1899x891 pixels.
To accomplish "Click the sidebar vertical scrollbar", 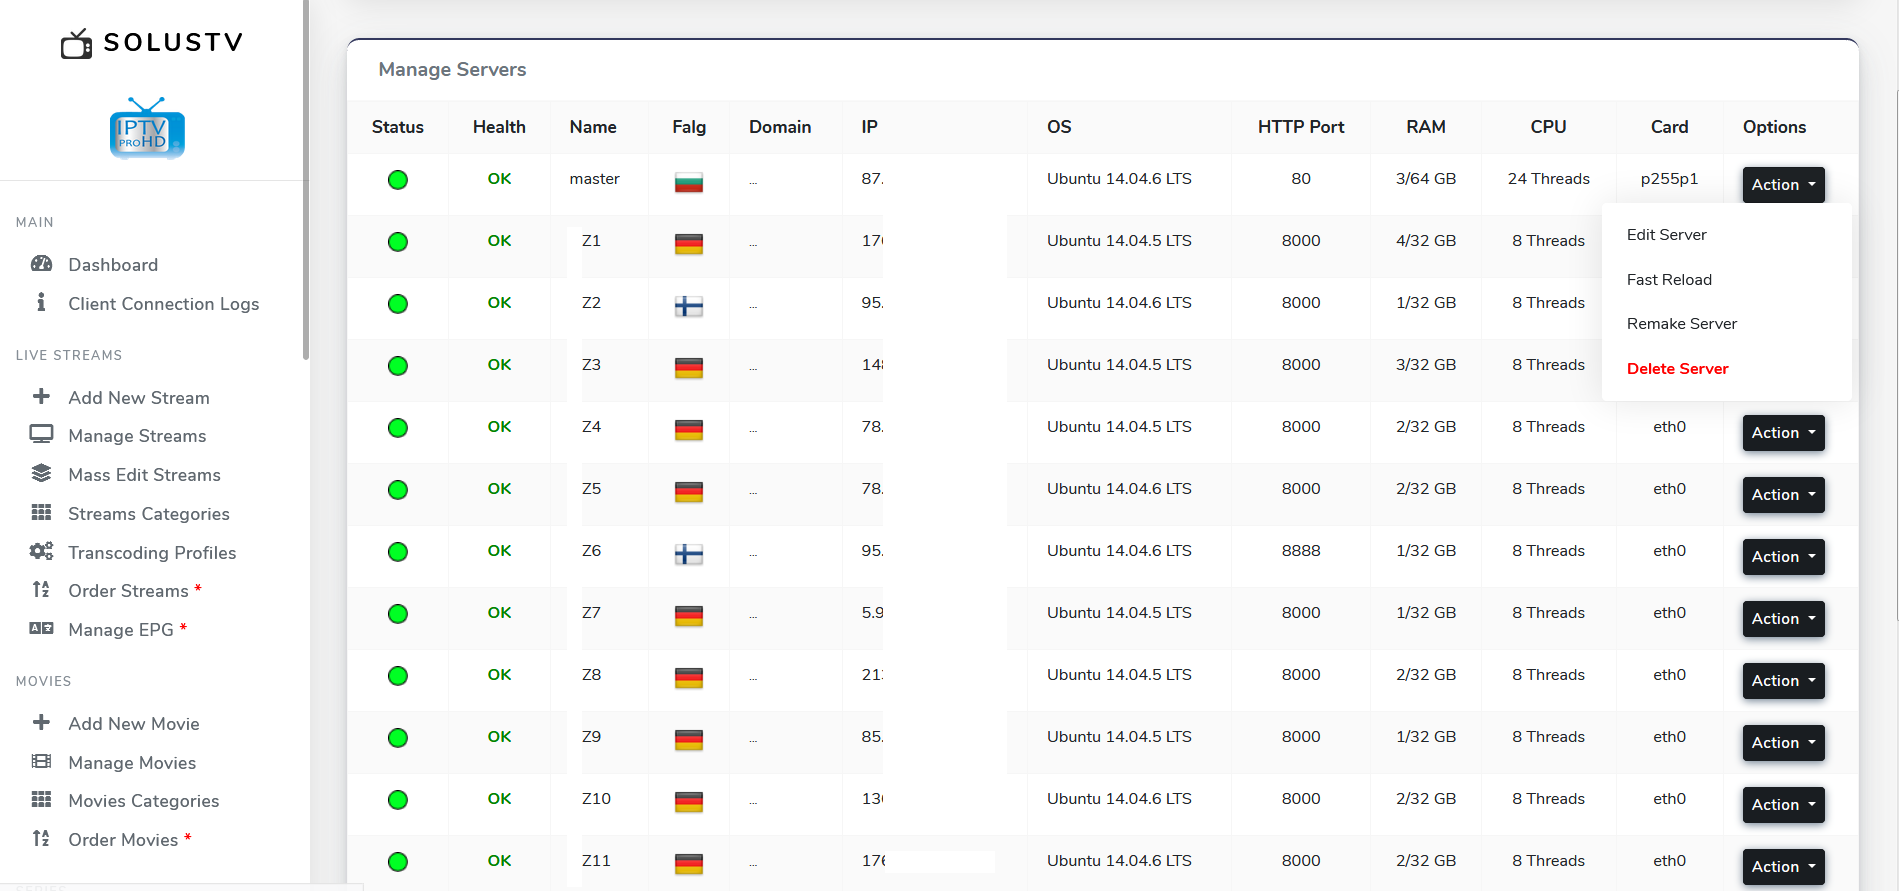I will click(306, 180).
